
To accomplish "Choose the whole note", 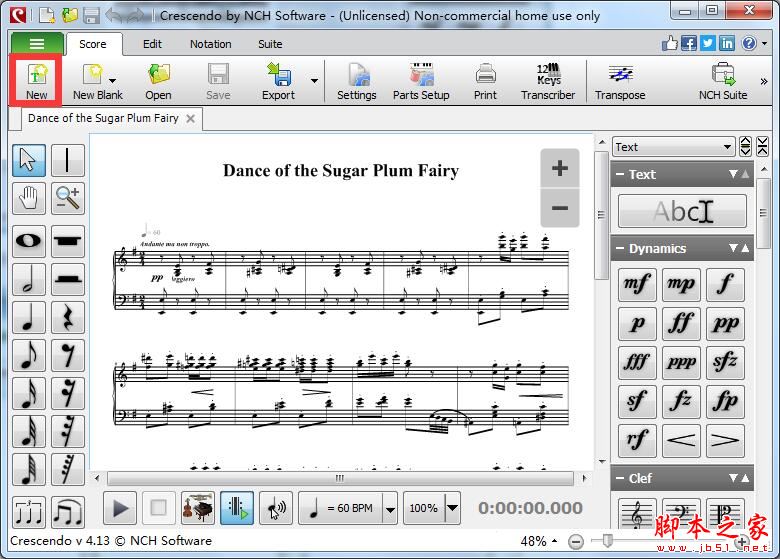I will pos(29,241).
